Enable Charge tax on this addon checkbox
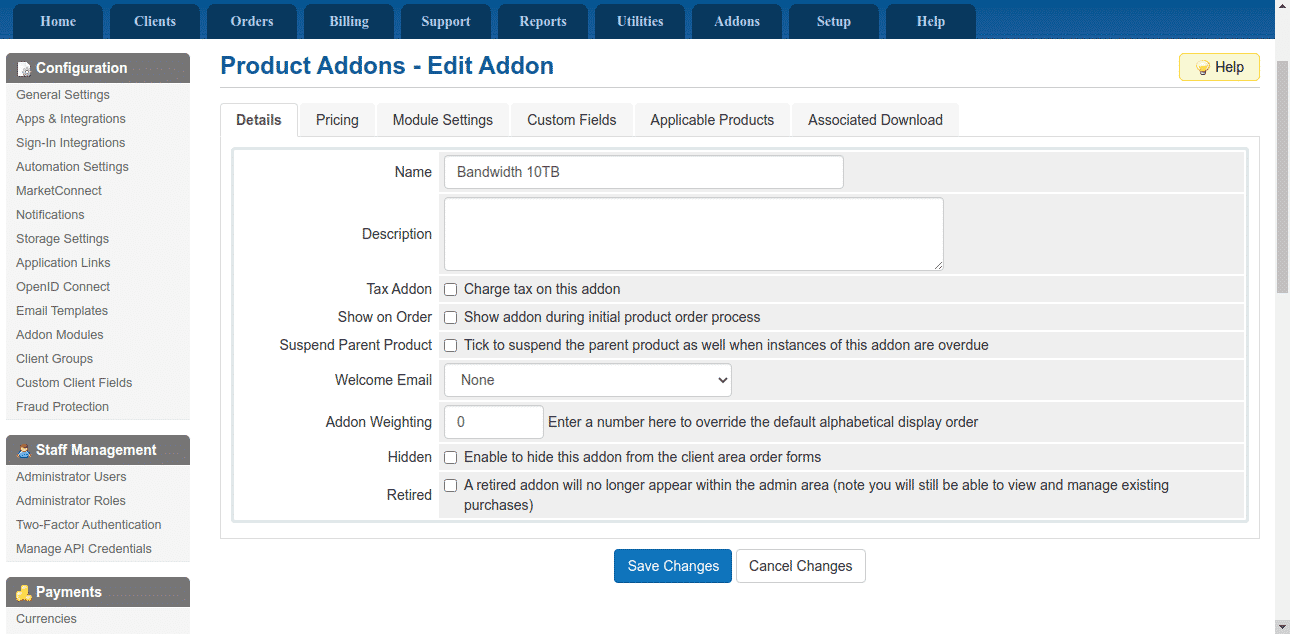This screenshot has width=1290, height=634. tap(451, 290)
